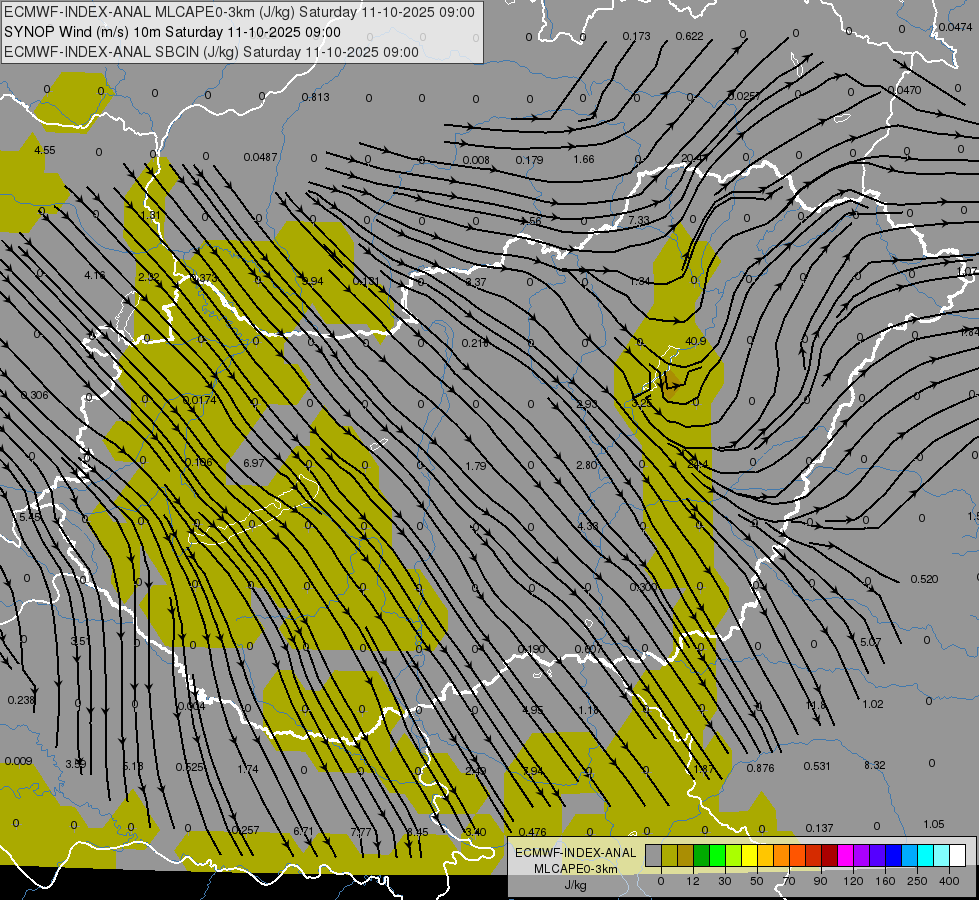979x900 pixels.
Task: Click the map value '3.51'
Action: (79, 641)
